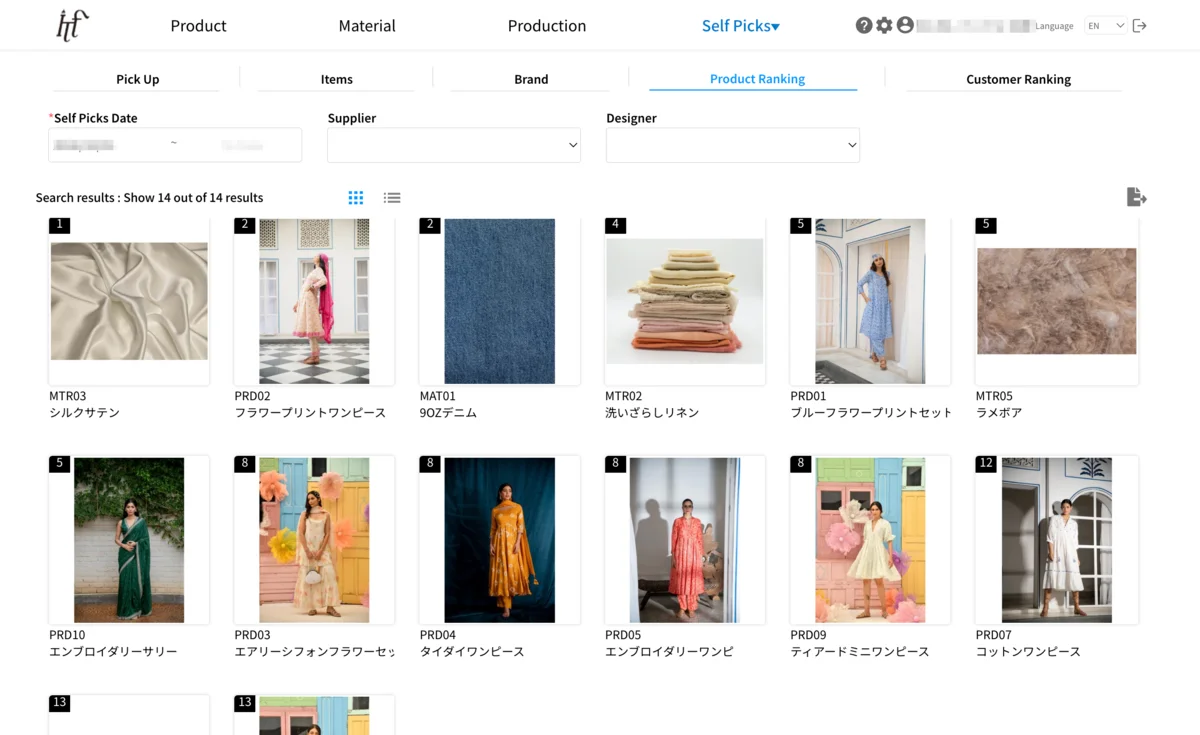Screen dimensions: 1200x735
Task: Open the MAT01 denim thumbnail
Action: click(x=500, y=301)
